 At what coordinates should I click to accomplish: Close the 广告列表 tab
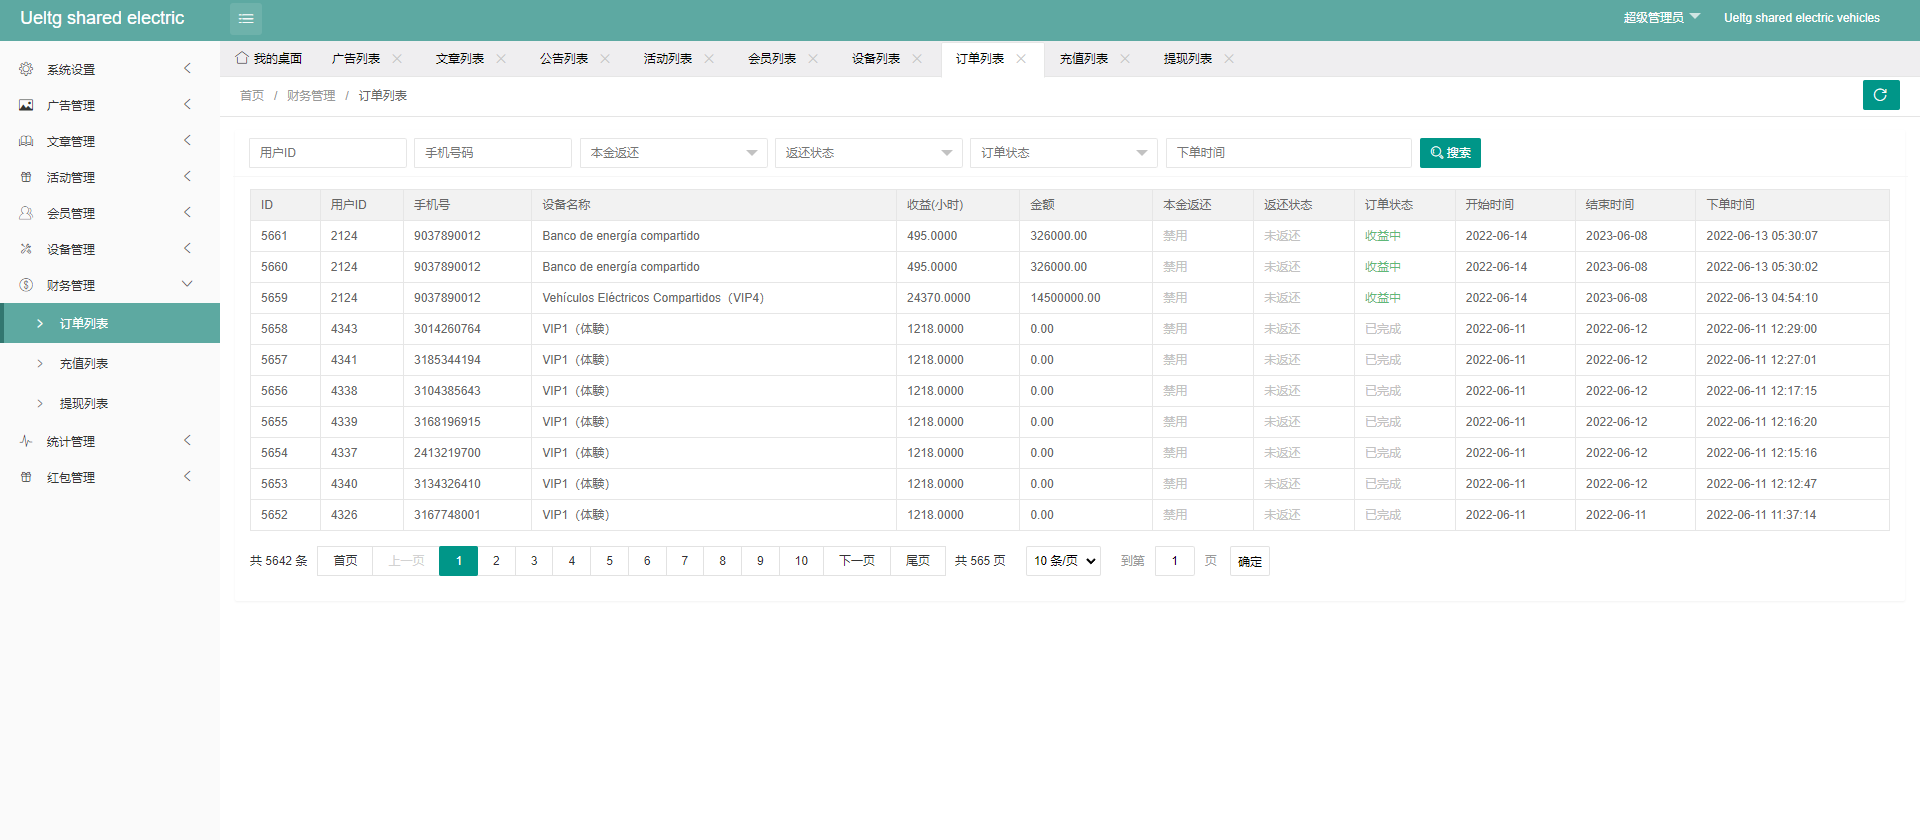tap(397, 59)
